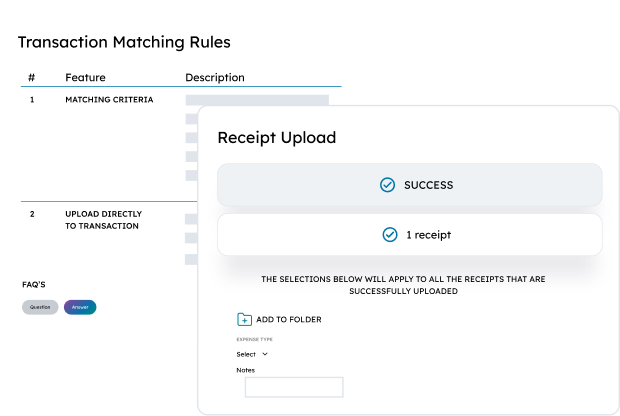Click the FAQ'S section label

pos(34,285)
